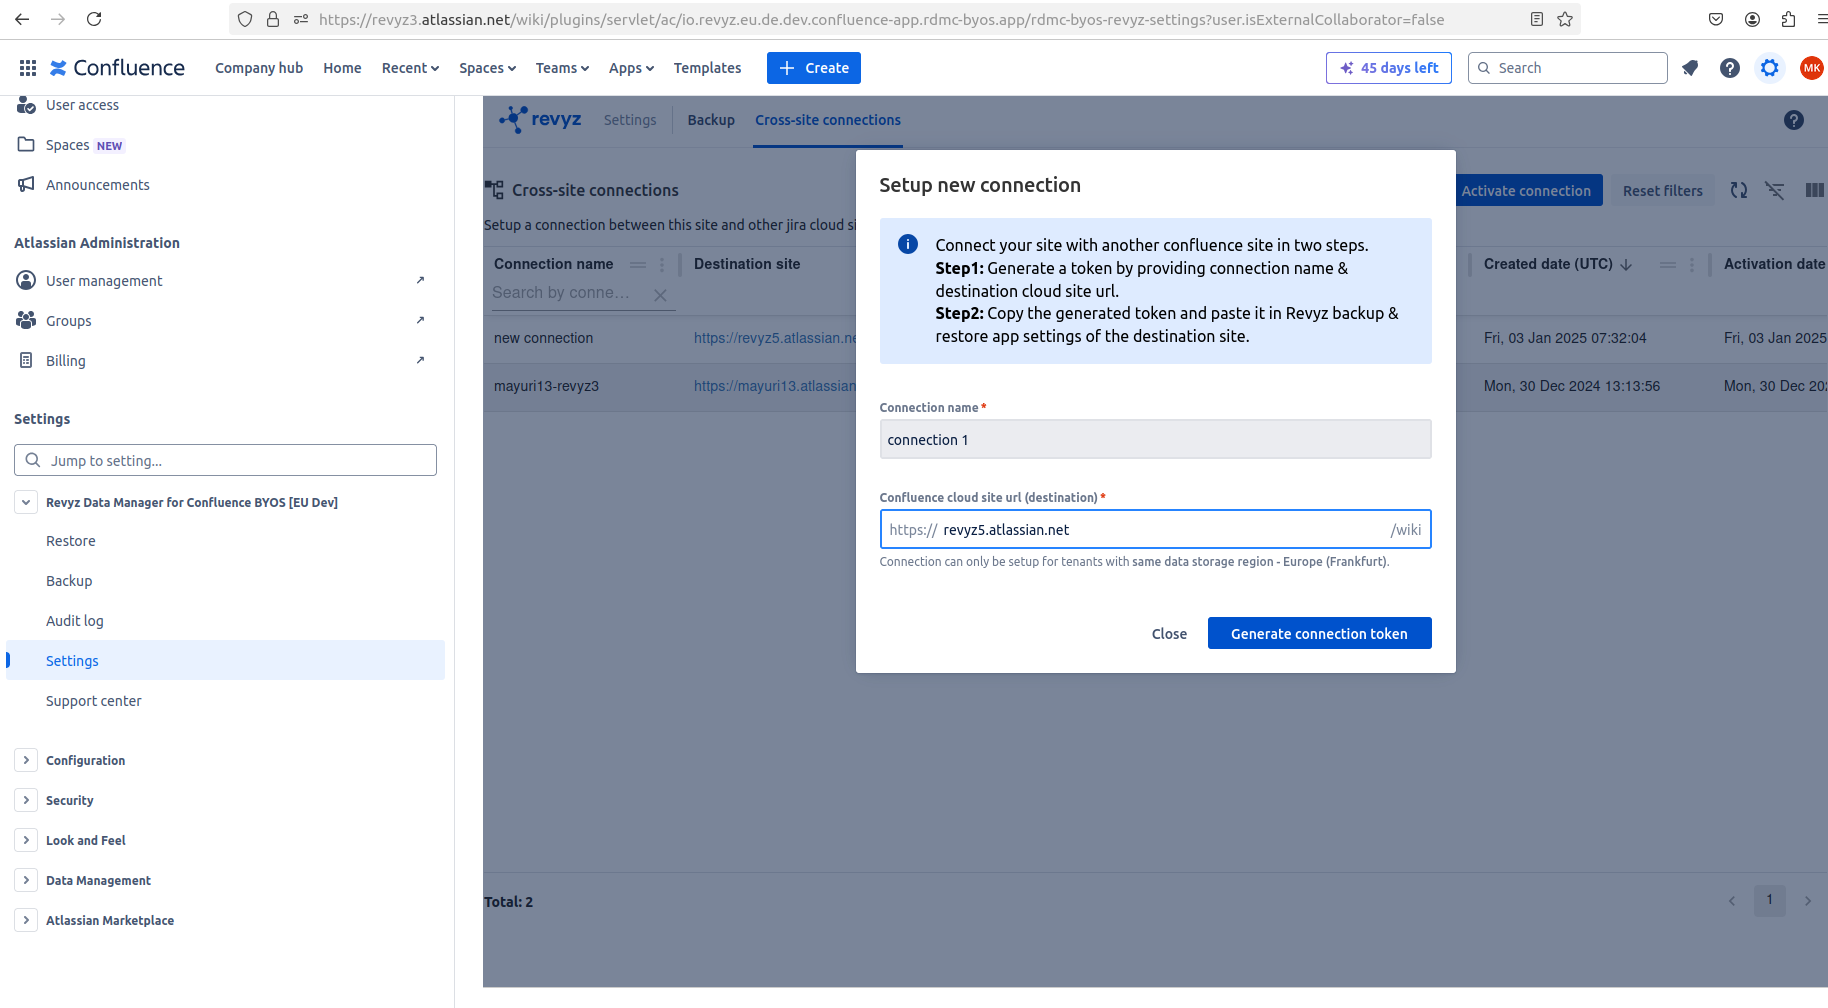Open the mayuri13.atlassian destination link
The image size is (1828, 1008).
pyautogui.click(x=775, y=386)
